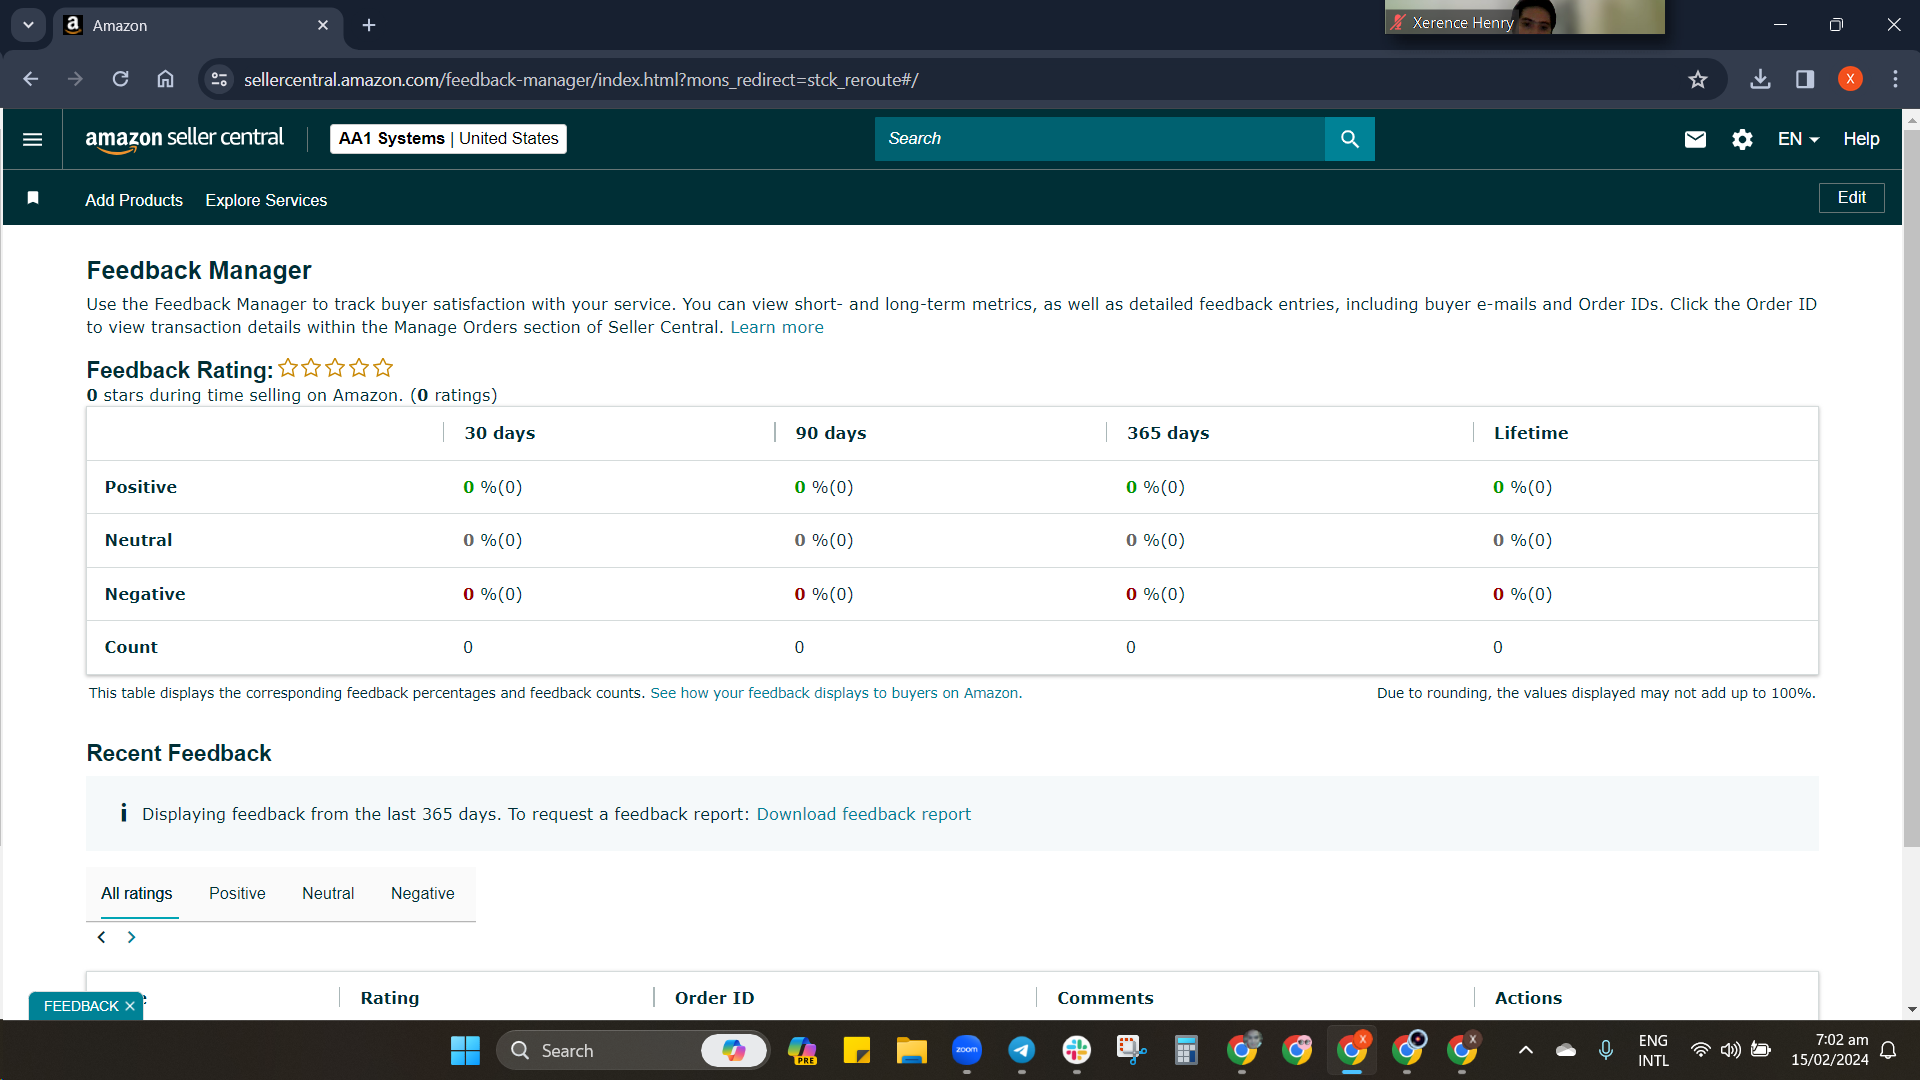Open the EN language dropdown

click(1798, 139)
